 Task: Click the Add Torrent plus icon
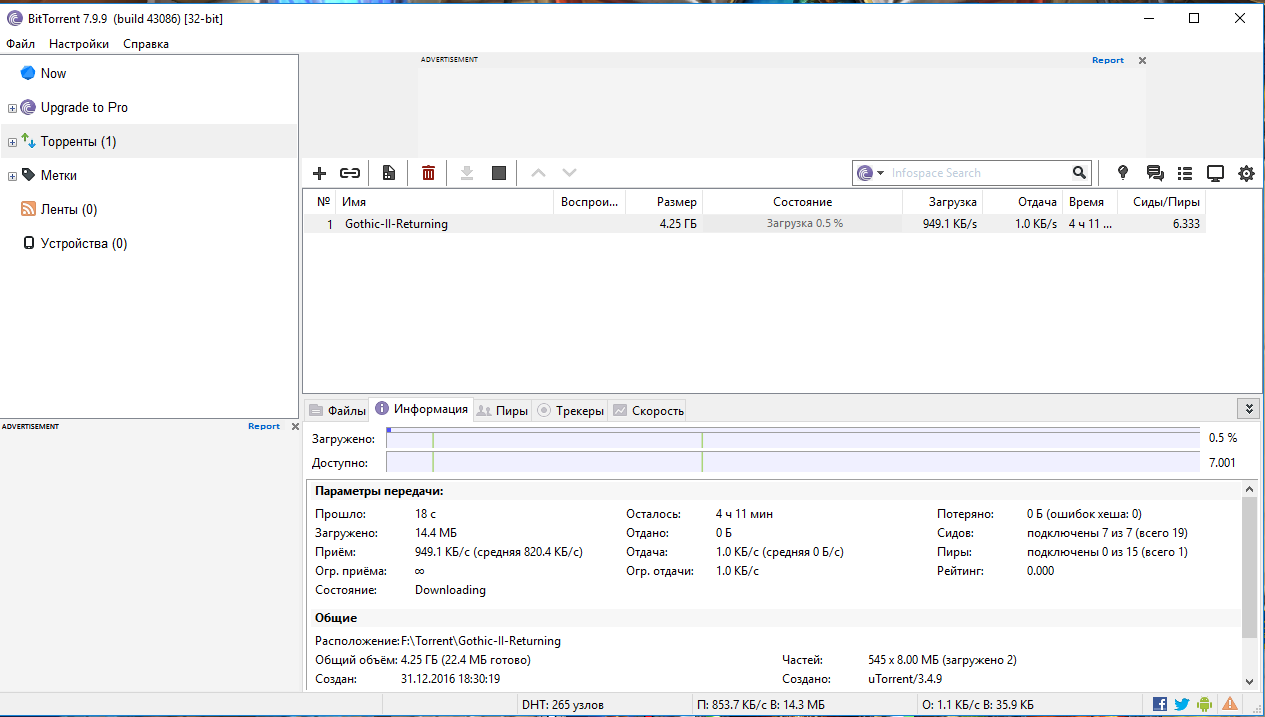coord(320,173)
